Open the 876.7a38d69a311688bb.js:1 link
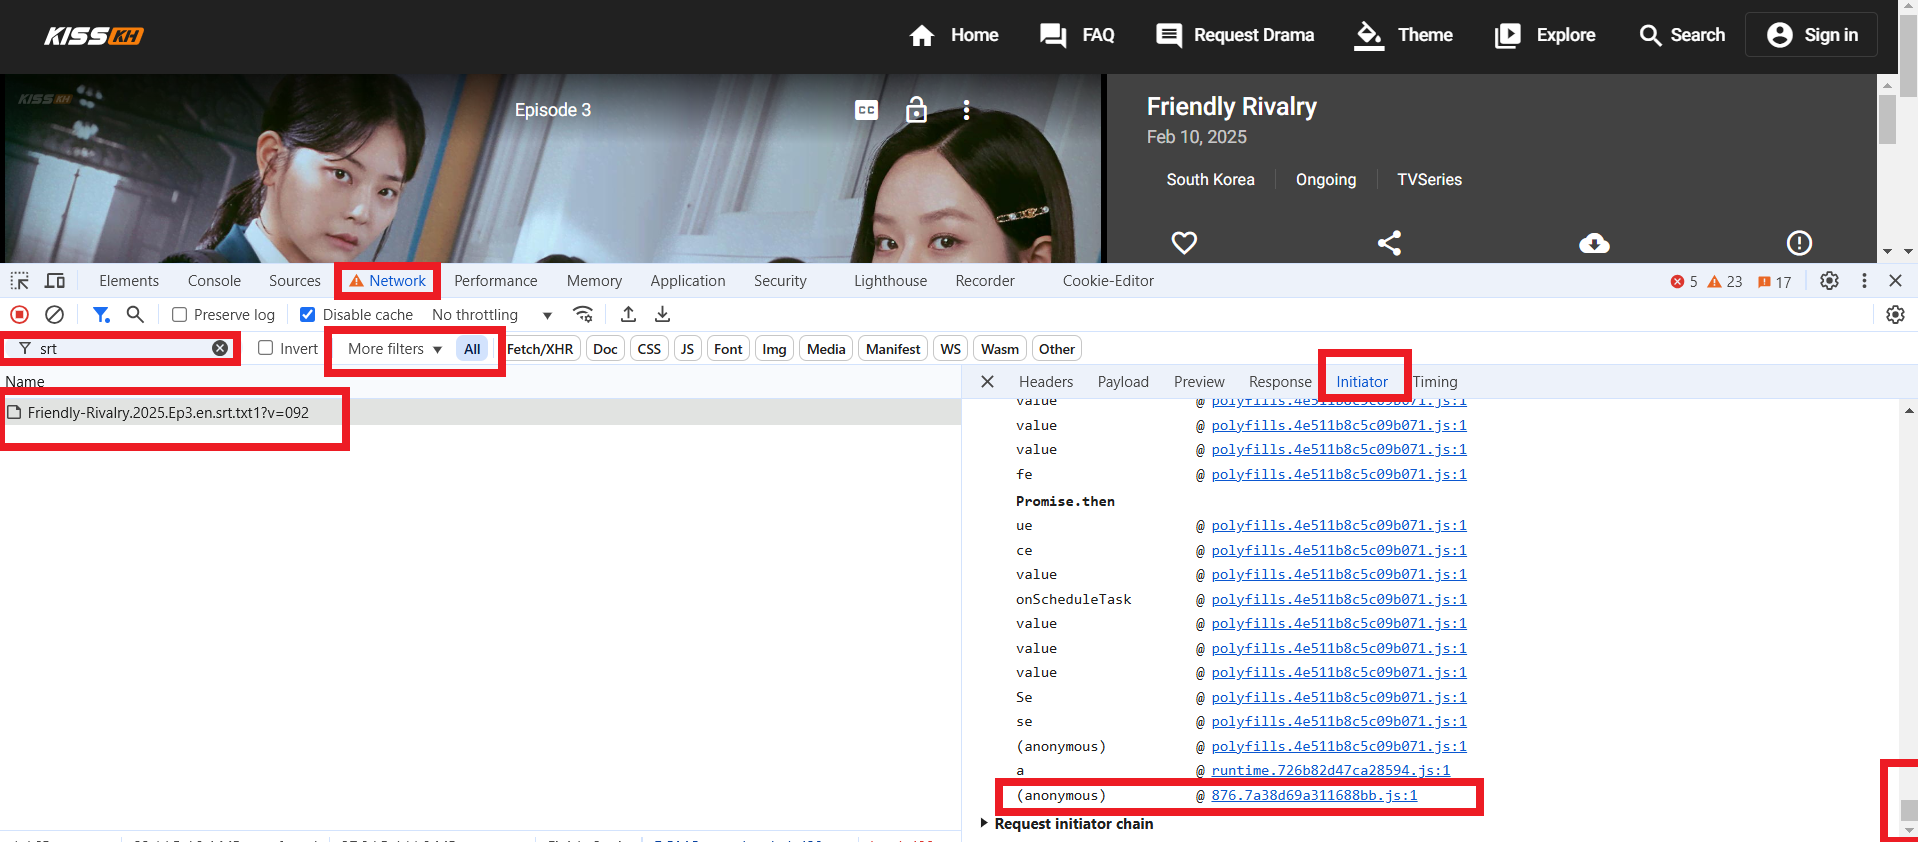Screen dimensions: 1918x842 coord(1313,796)
